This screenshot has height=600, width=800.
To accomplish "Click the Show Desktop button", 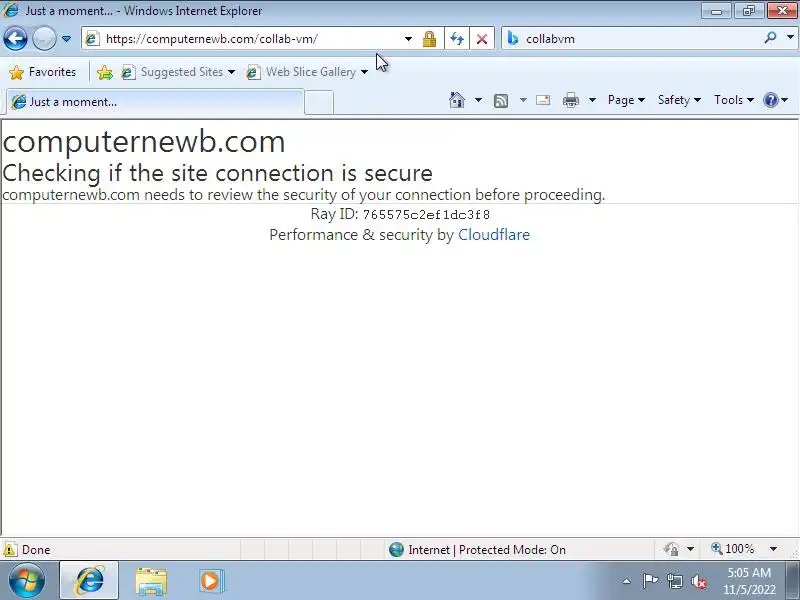I will 793,581.
